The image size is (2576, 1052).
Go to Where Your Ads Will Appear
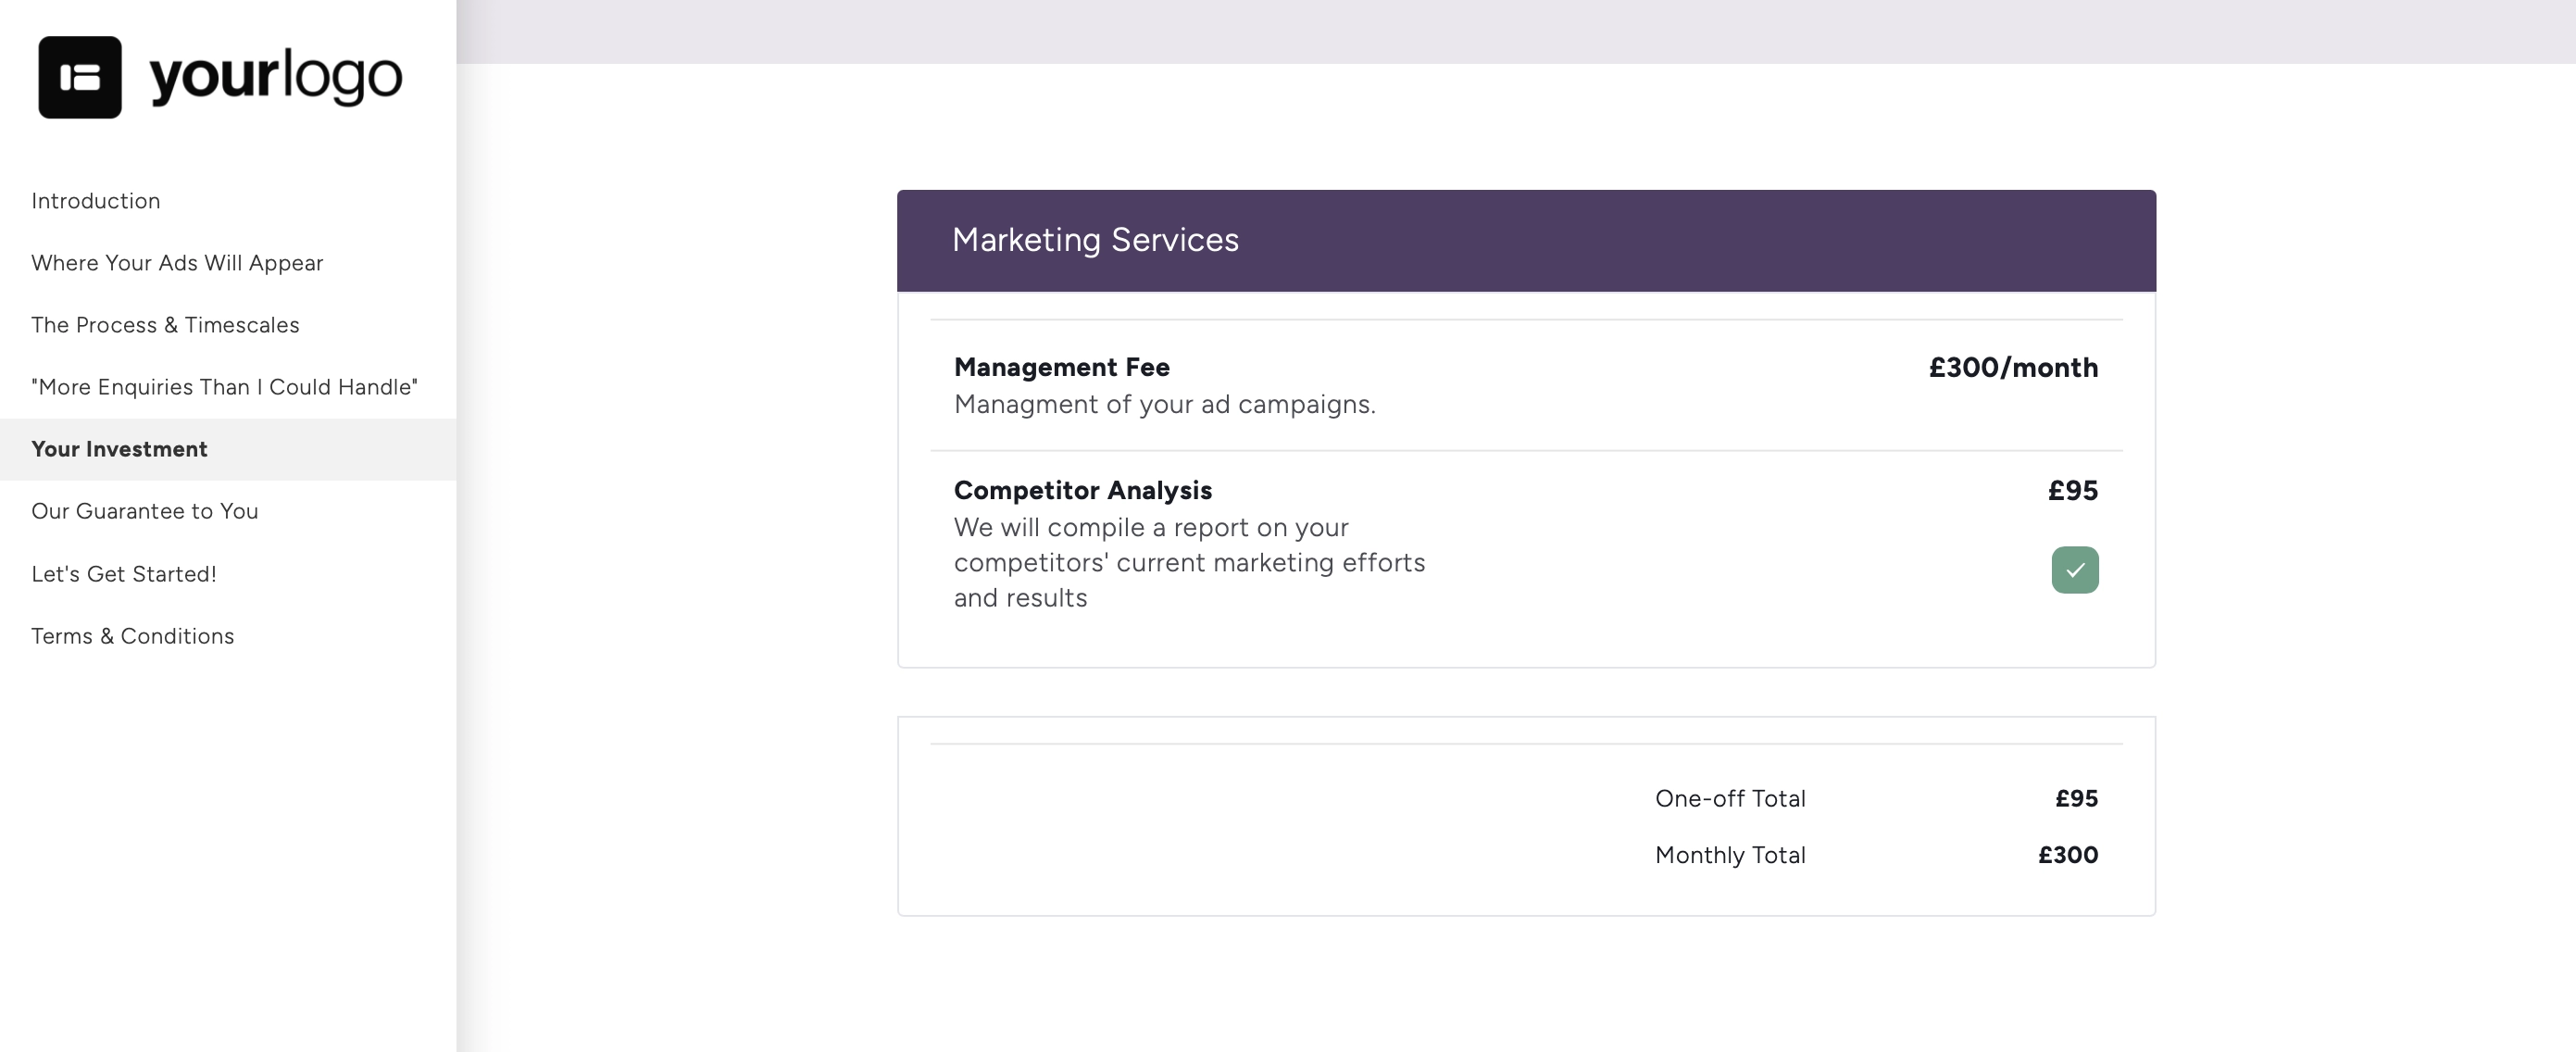pos(177,263)
